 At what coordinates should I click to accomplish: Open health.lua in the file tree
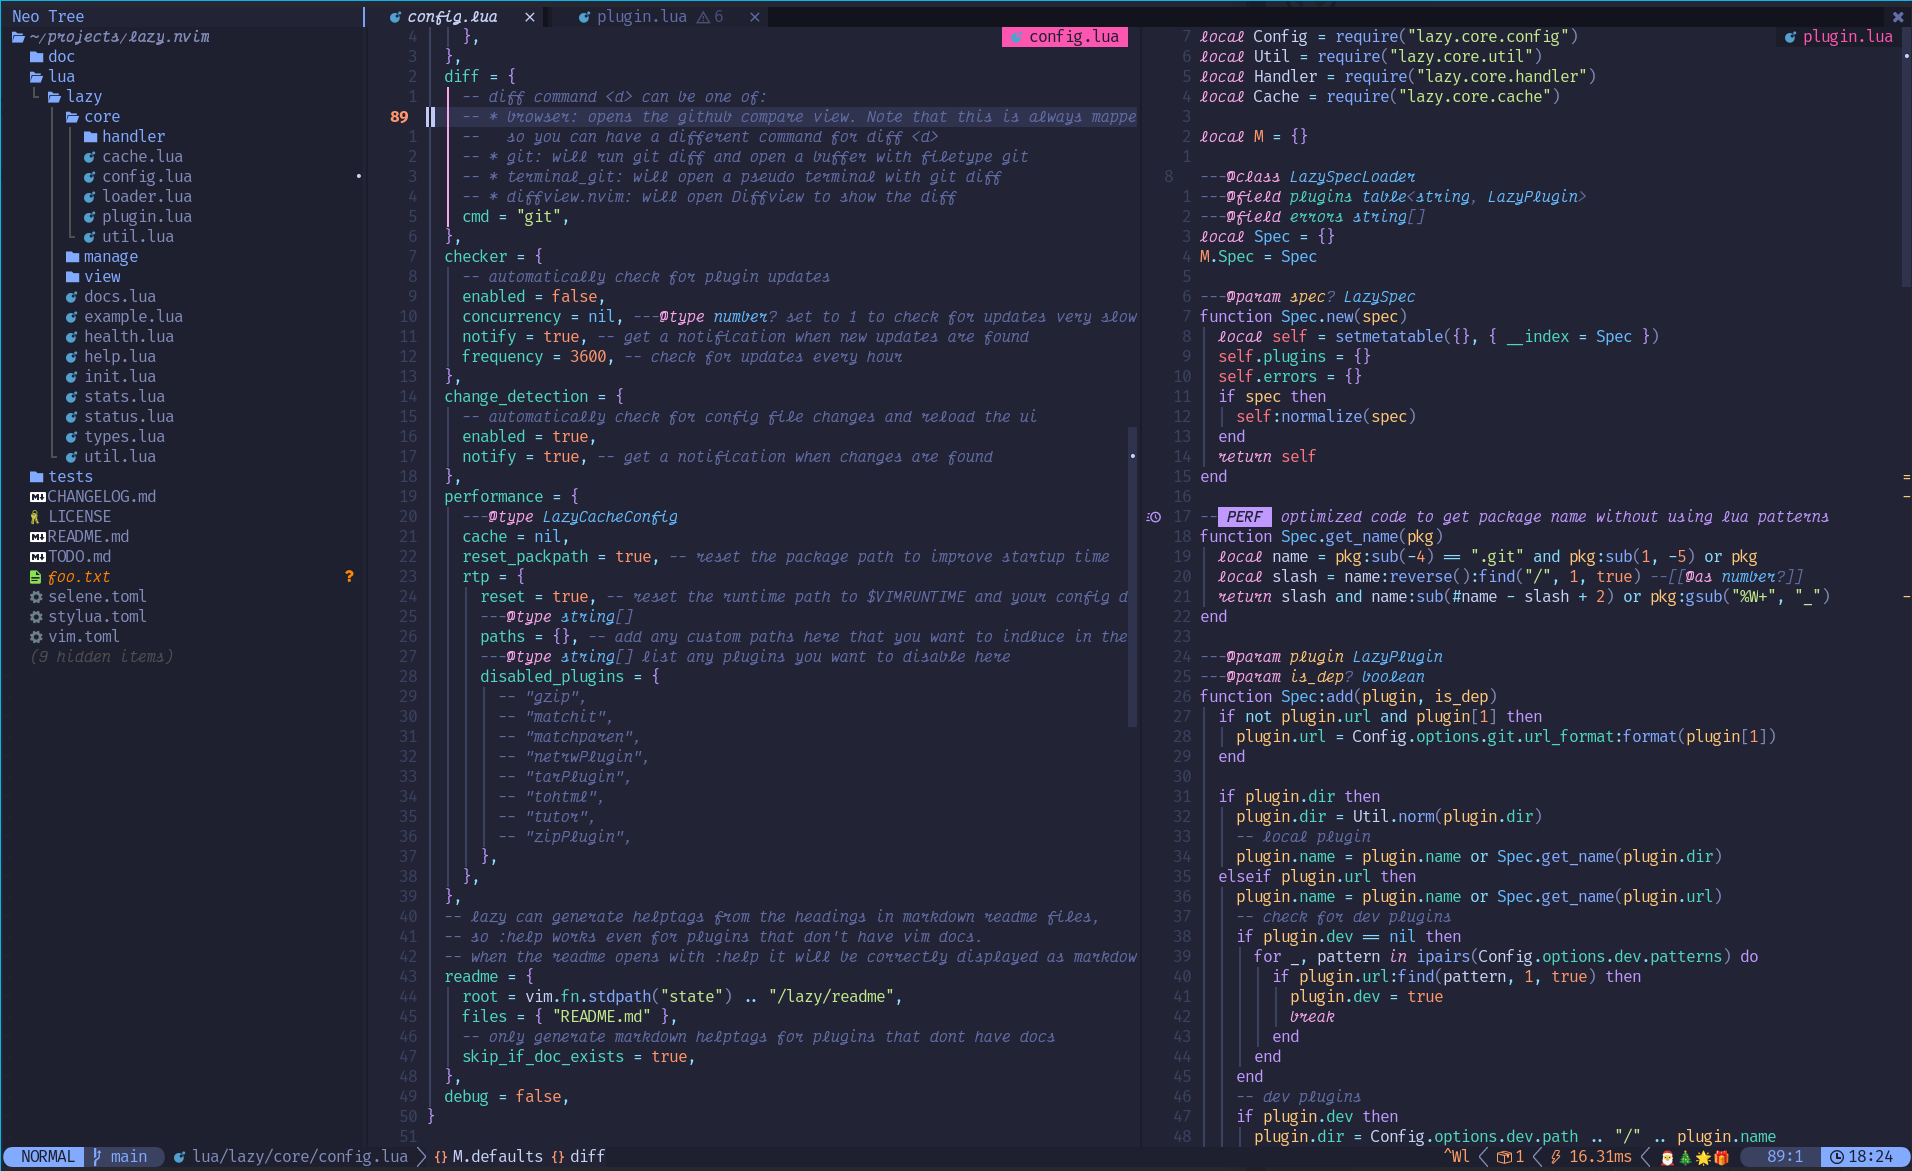tap(129, 337)
